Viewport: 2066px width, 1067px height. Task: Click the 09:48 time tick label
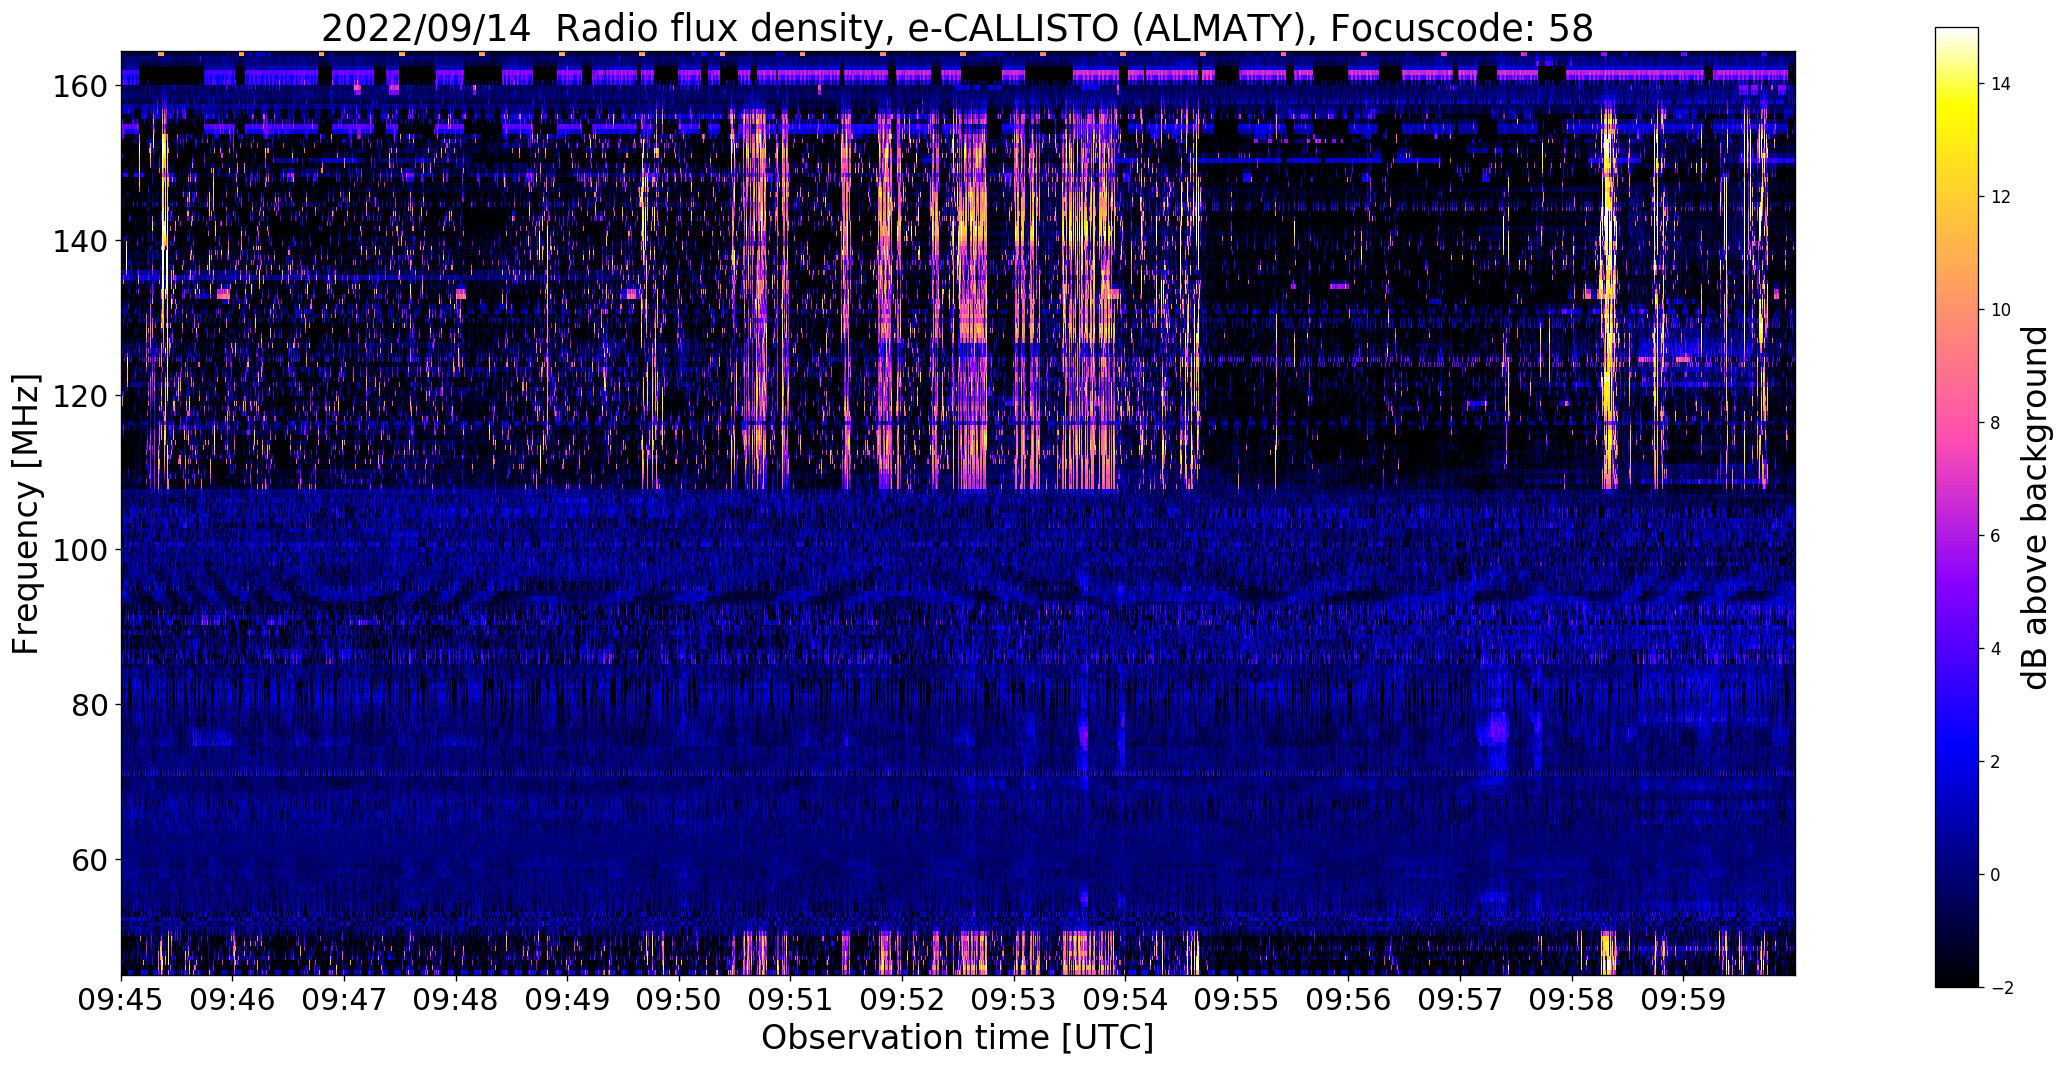[x=456, y=999]
